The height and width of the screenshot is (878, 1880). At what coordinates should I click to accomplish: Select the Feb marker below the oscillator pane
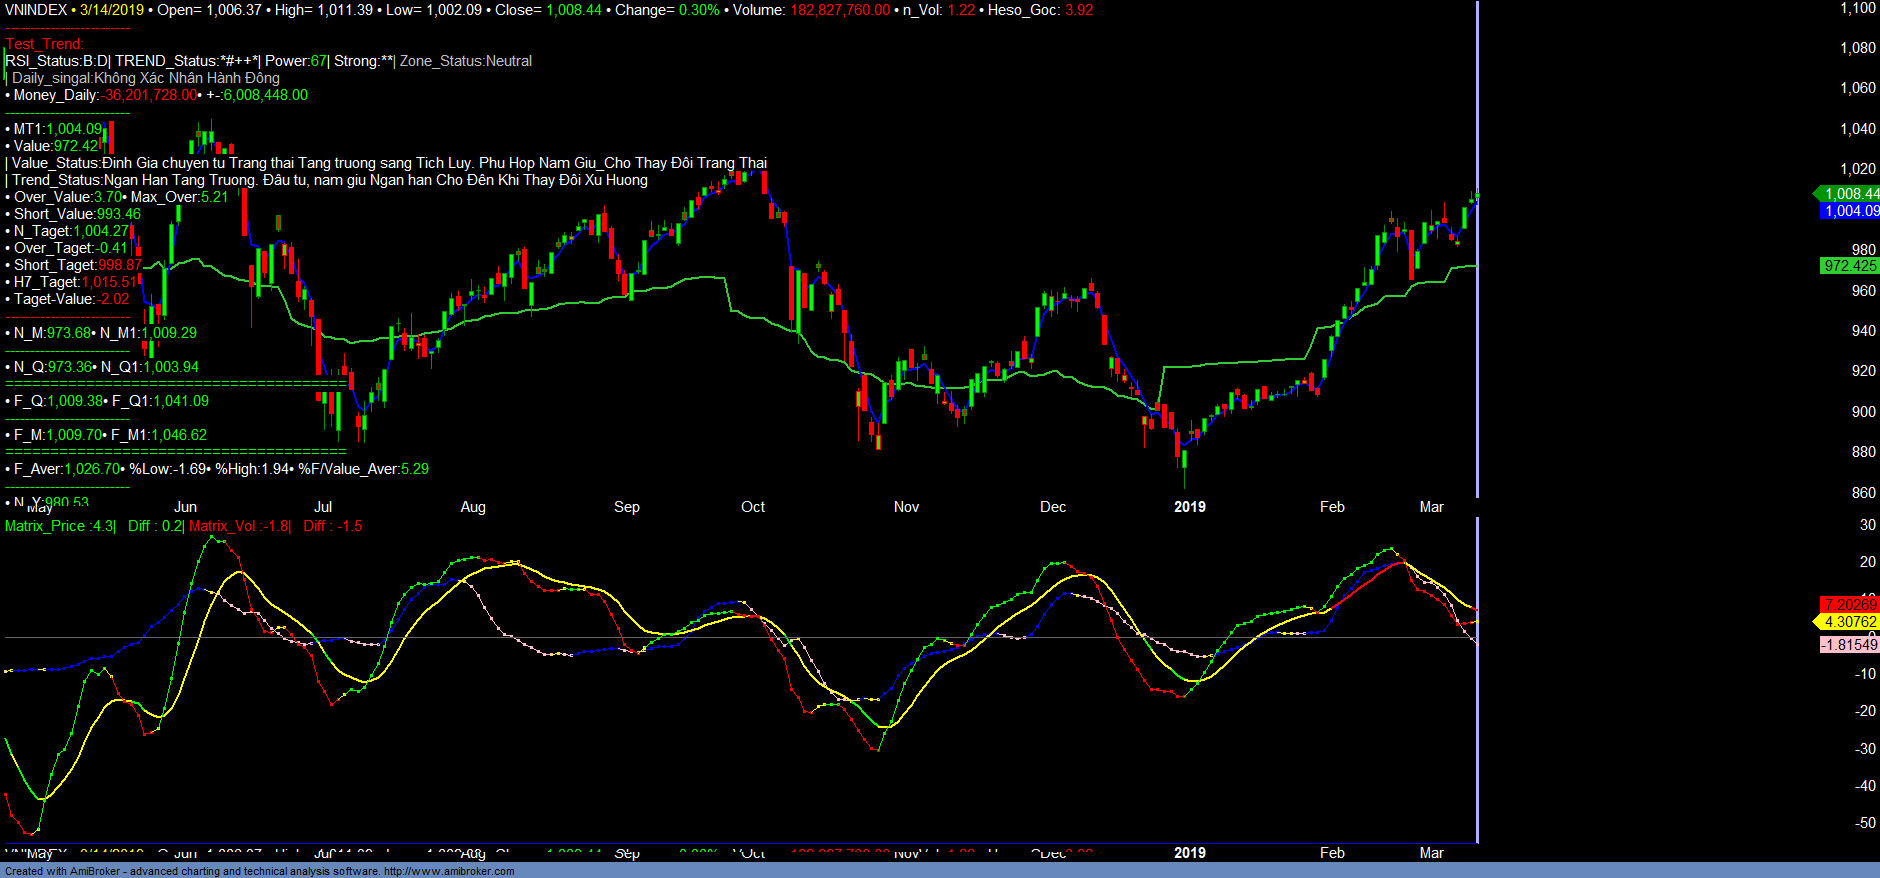1332,853
